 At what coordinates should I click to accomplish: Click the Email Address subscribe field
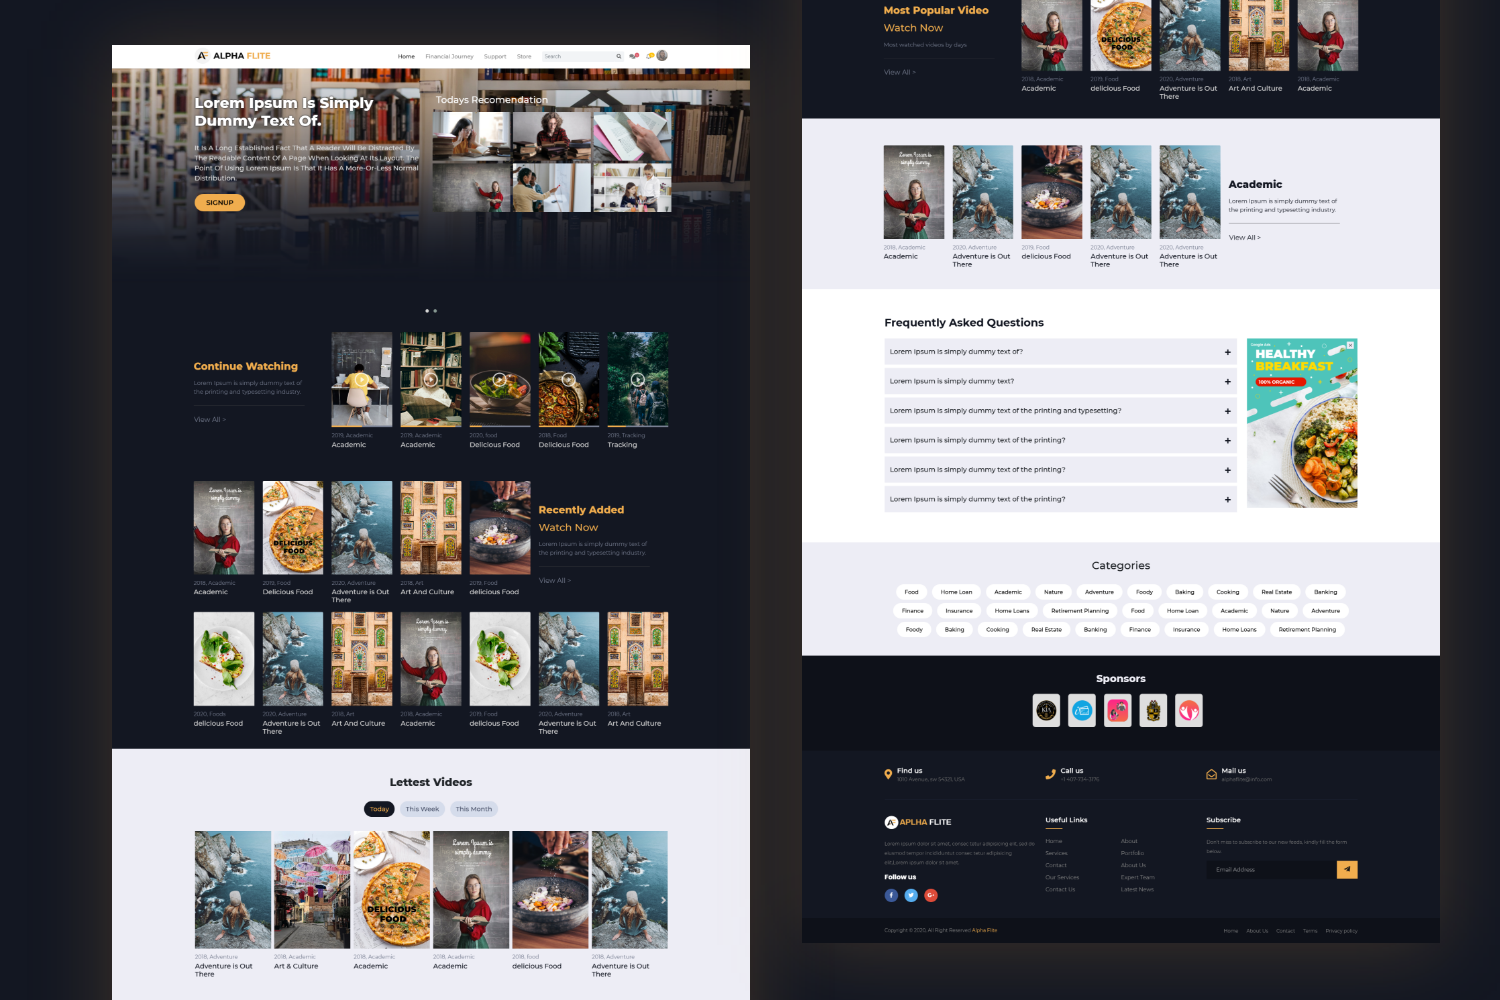(x=1271, y=870)
